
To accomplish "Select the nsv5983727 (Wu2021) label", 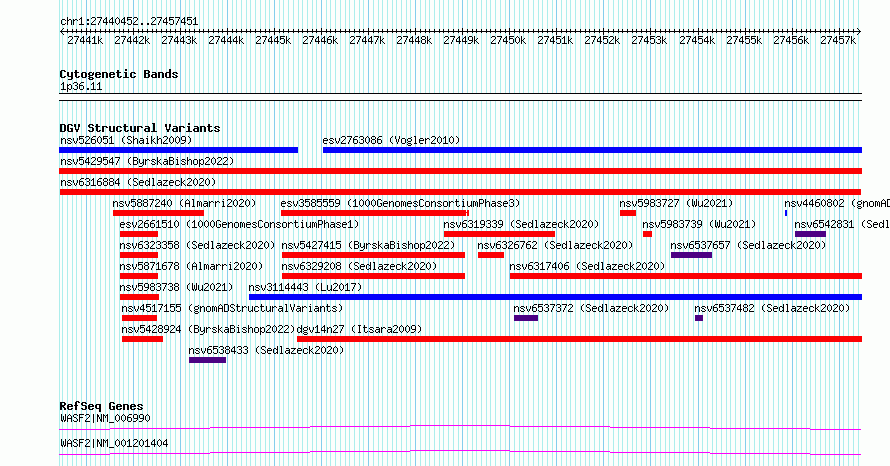I will (676, 203).
